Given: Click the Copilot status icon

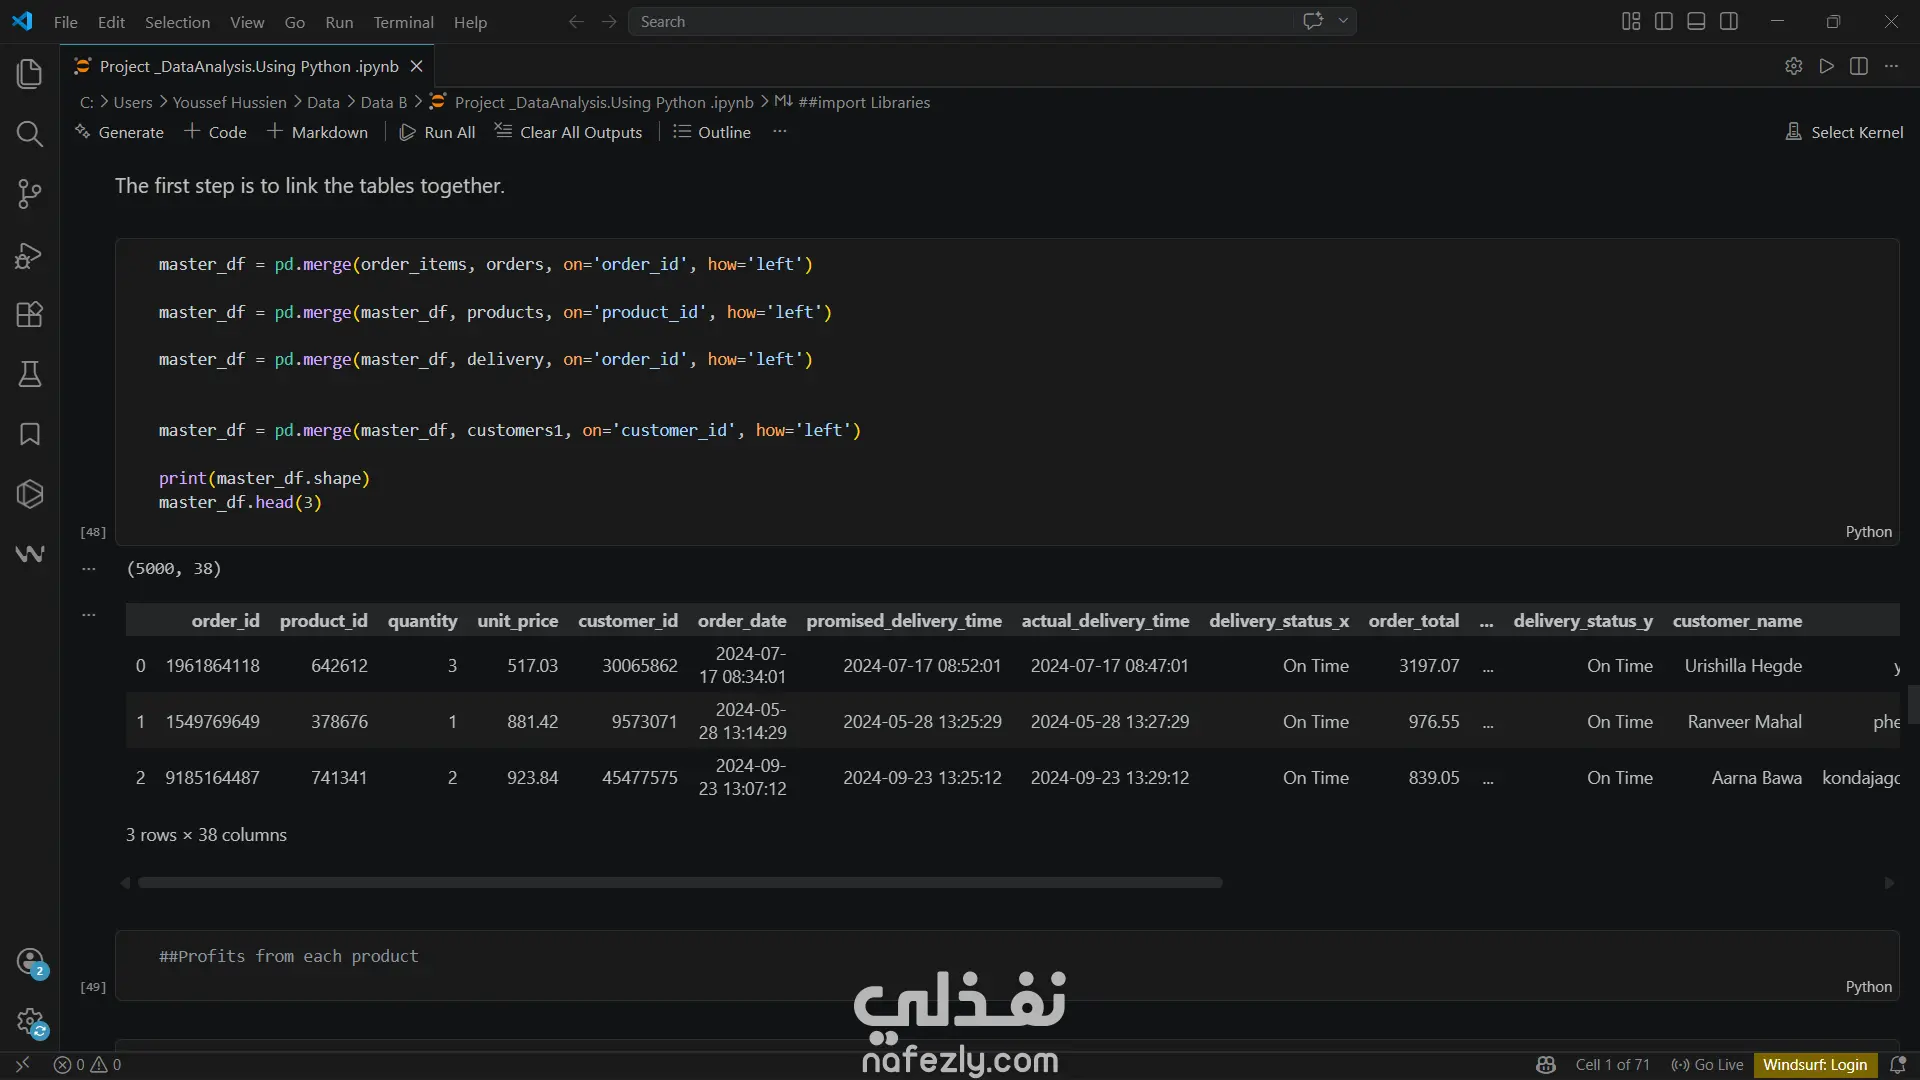Looking at the screenshot, I should pyautogui.click(x=1546, y=1065).
